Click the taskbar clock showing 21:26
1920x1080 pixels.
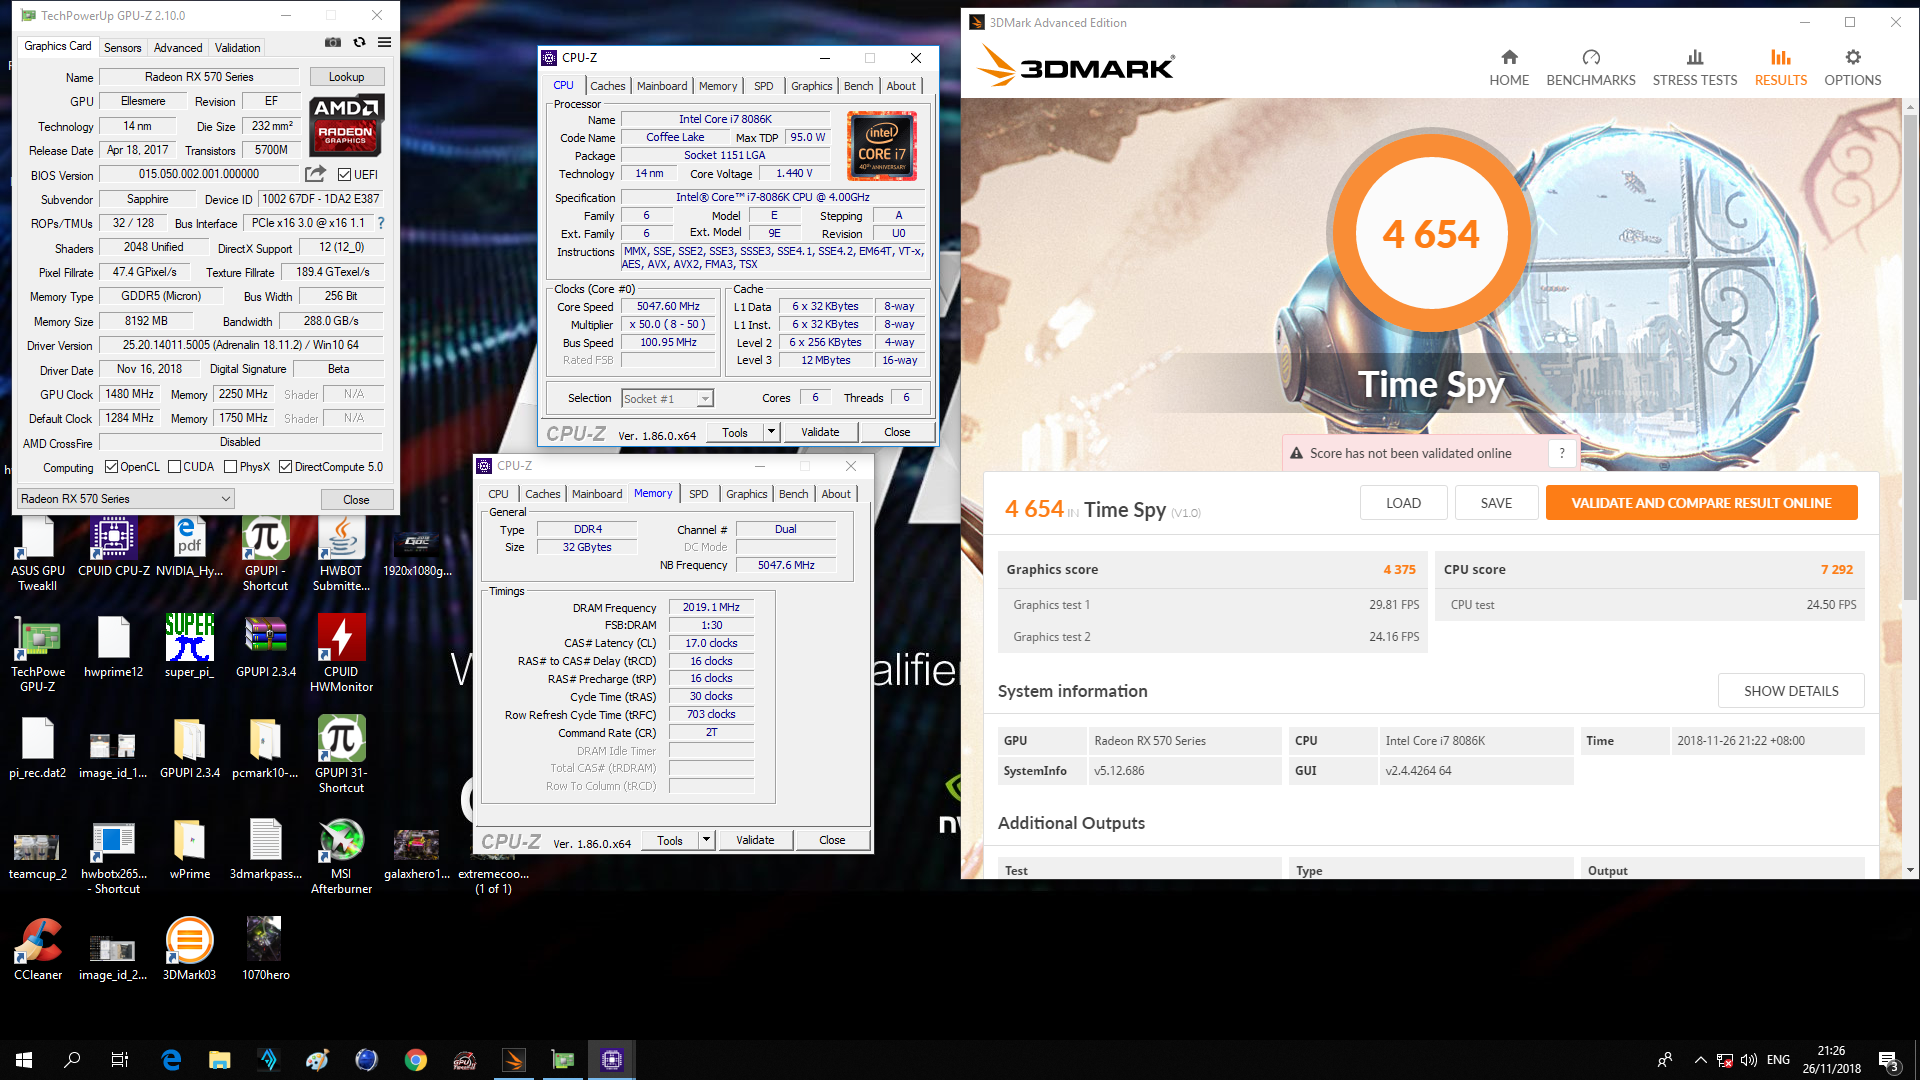coord(1832,1060)
